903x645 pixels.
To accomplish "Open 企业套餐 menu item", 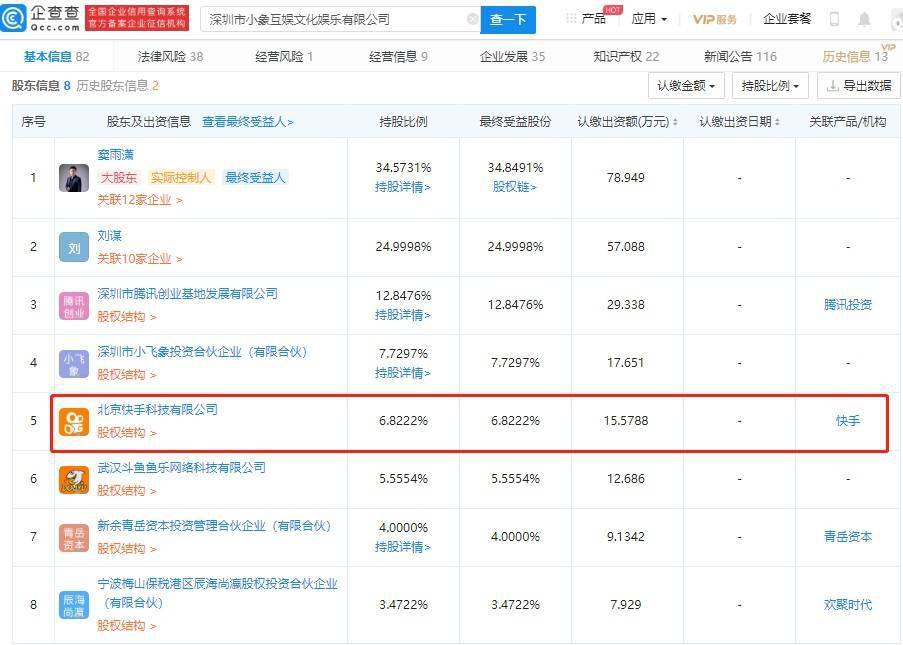I will point(787,19).
